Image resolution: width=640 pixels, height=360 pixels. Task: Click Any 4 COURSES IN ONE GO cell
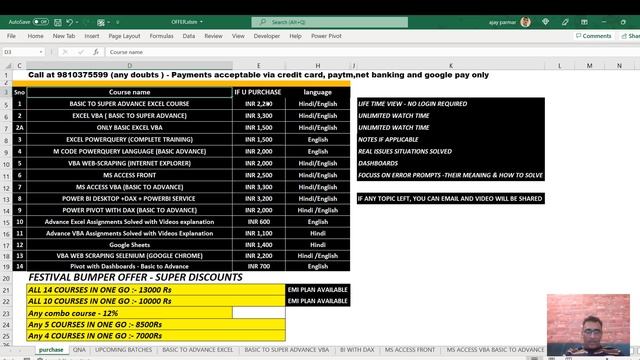coord(156,336)
